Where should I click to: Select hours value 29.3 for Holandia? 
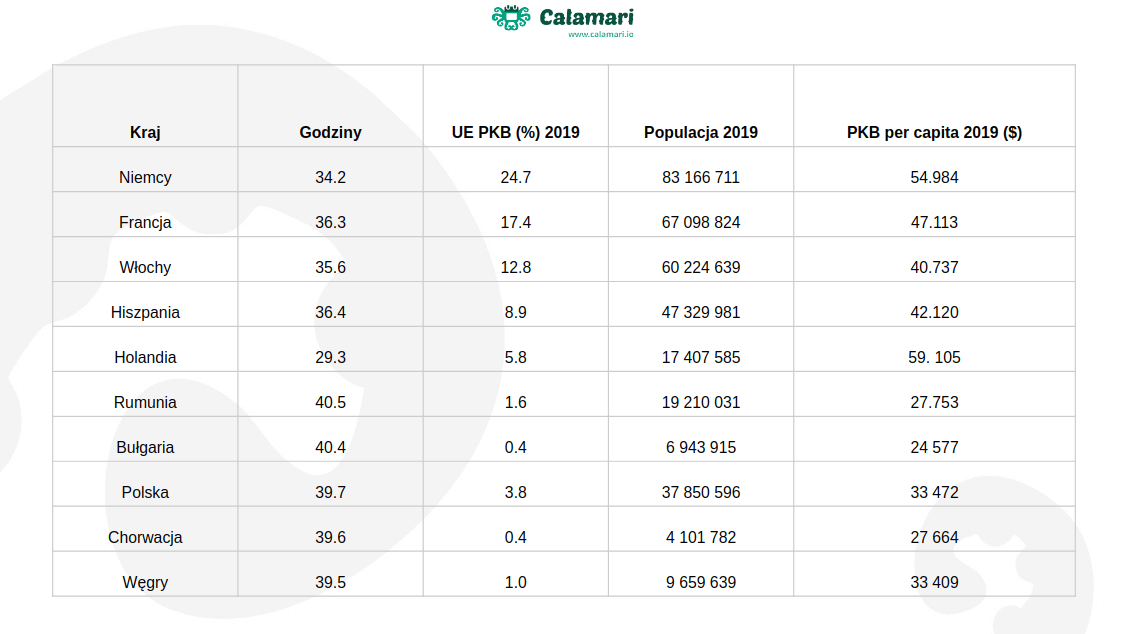(x=330, y=358)
